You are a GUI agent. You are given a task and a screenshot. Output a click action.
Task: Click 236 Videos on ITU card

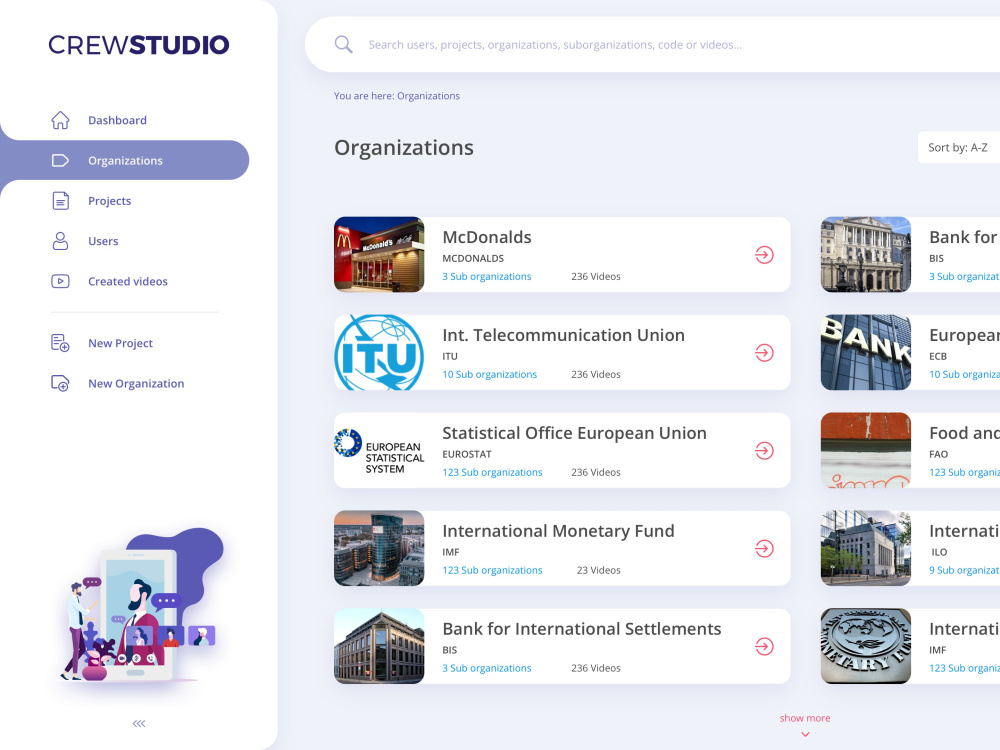[x=596, y=374]
